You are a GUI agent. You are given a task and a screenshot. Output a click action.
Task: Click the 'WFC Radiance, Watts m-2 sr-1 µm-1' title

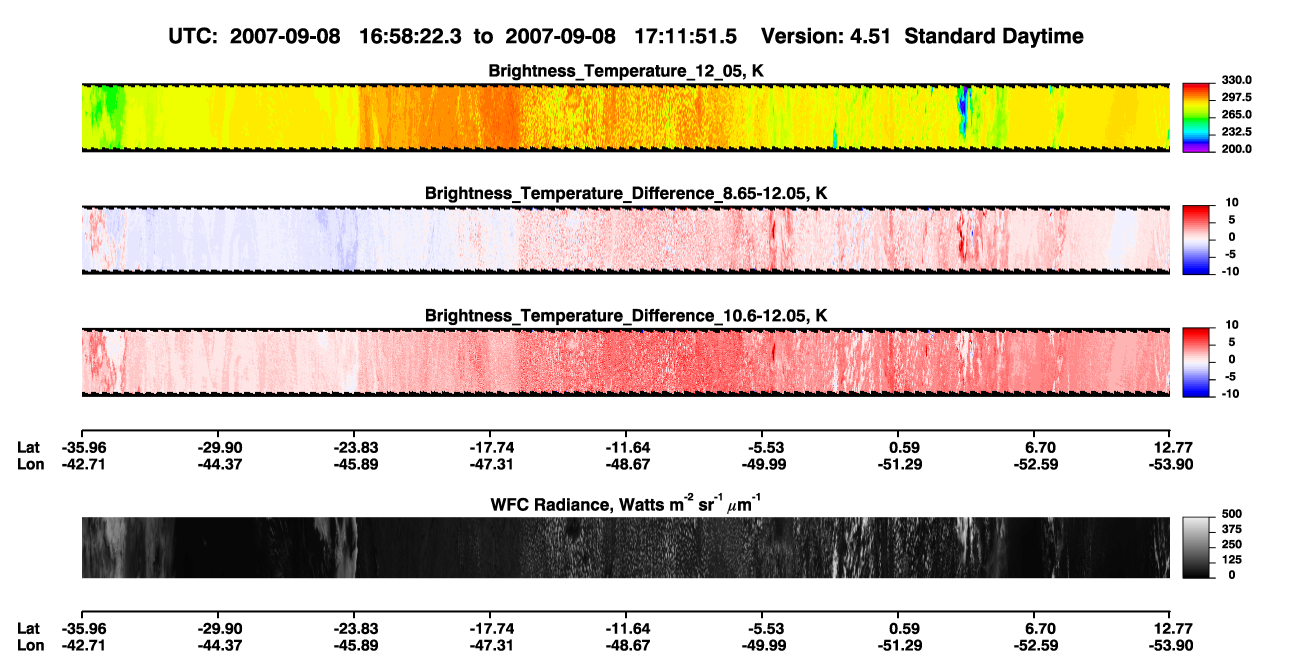click(x=626, y=503)
